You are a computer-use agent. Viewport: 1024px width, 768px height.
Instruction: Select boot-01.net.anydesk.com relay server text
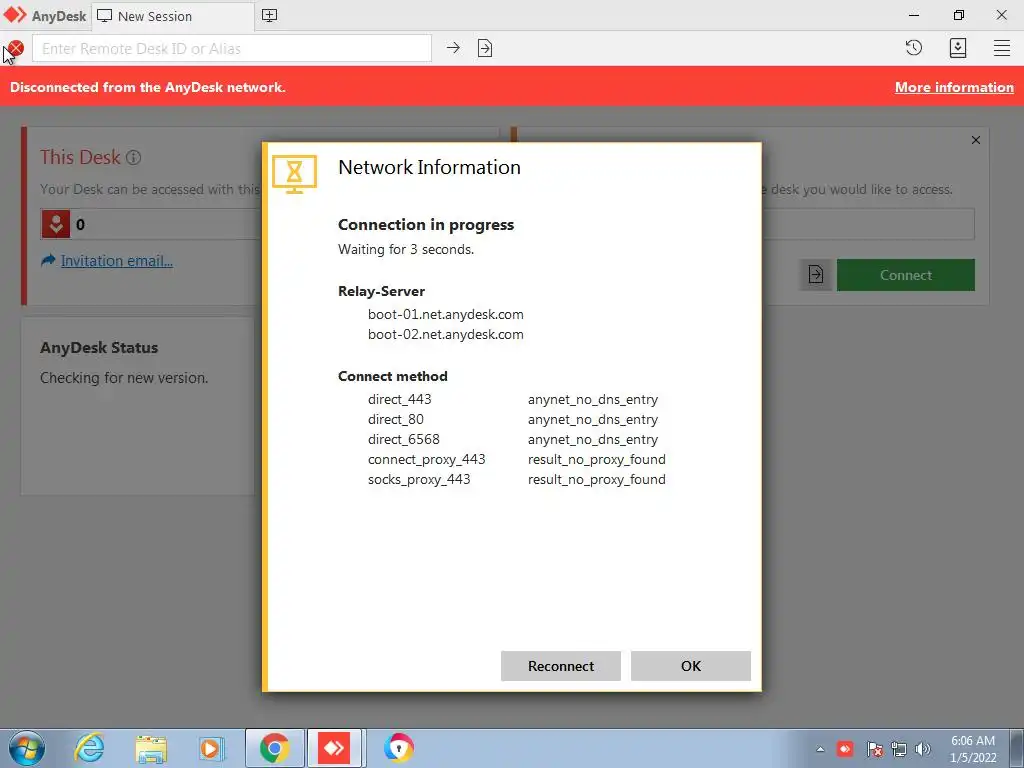(x=445, y=314)
